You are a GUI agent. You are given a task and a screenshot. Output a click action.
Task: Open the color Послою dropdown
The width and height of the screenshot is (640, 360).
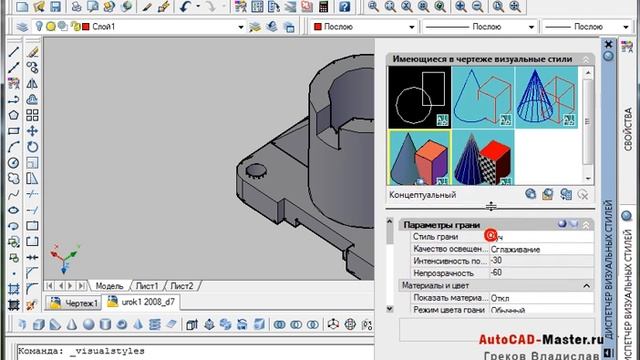click(411, 27)
